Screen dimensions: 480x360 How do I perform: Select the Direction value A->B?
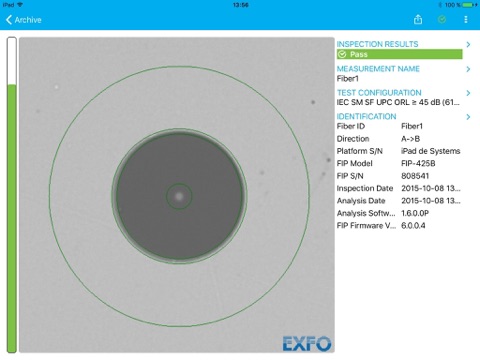(410, 139)
